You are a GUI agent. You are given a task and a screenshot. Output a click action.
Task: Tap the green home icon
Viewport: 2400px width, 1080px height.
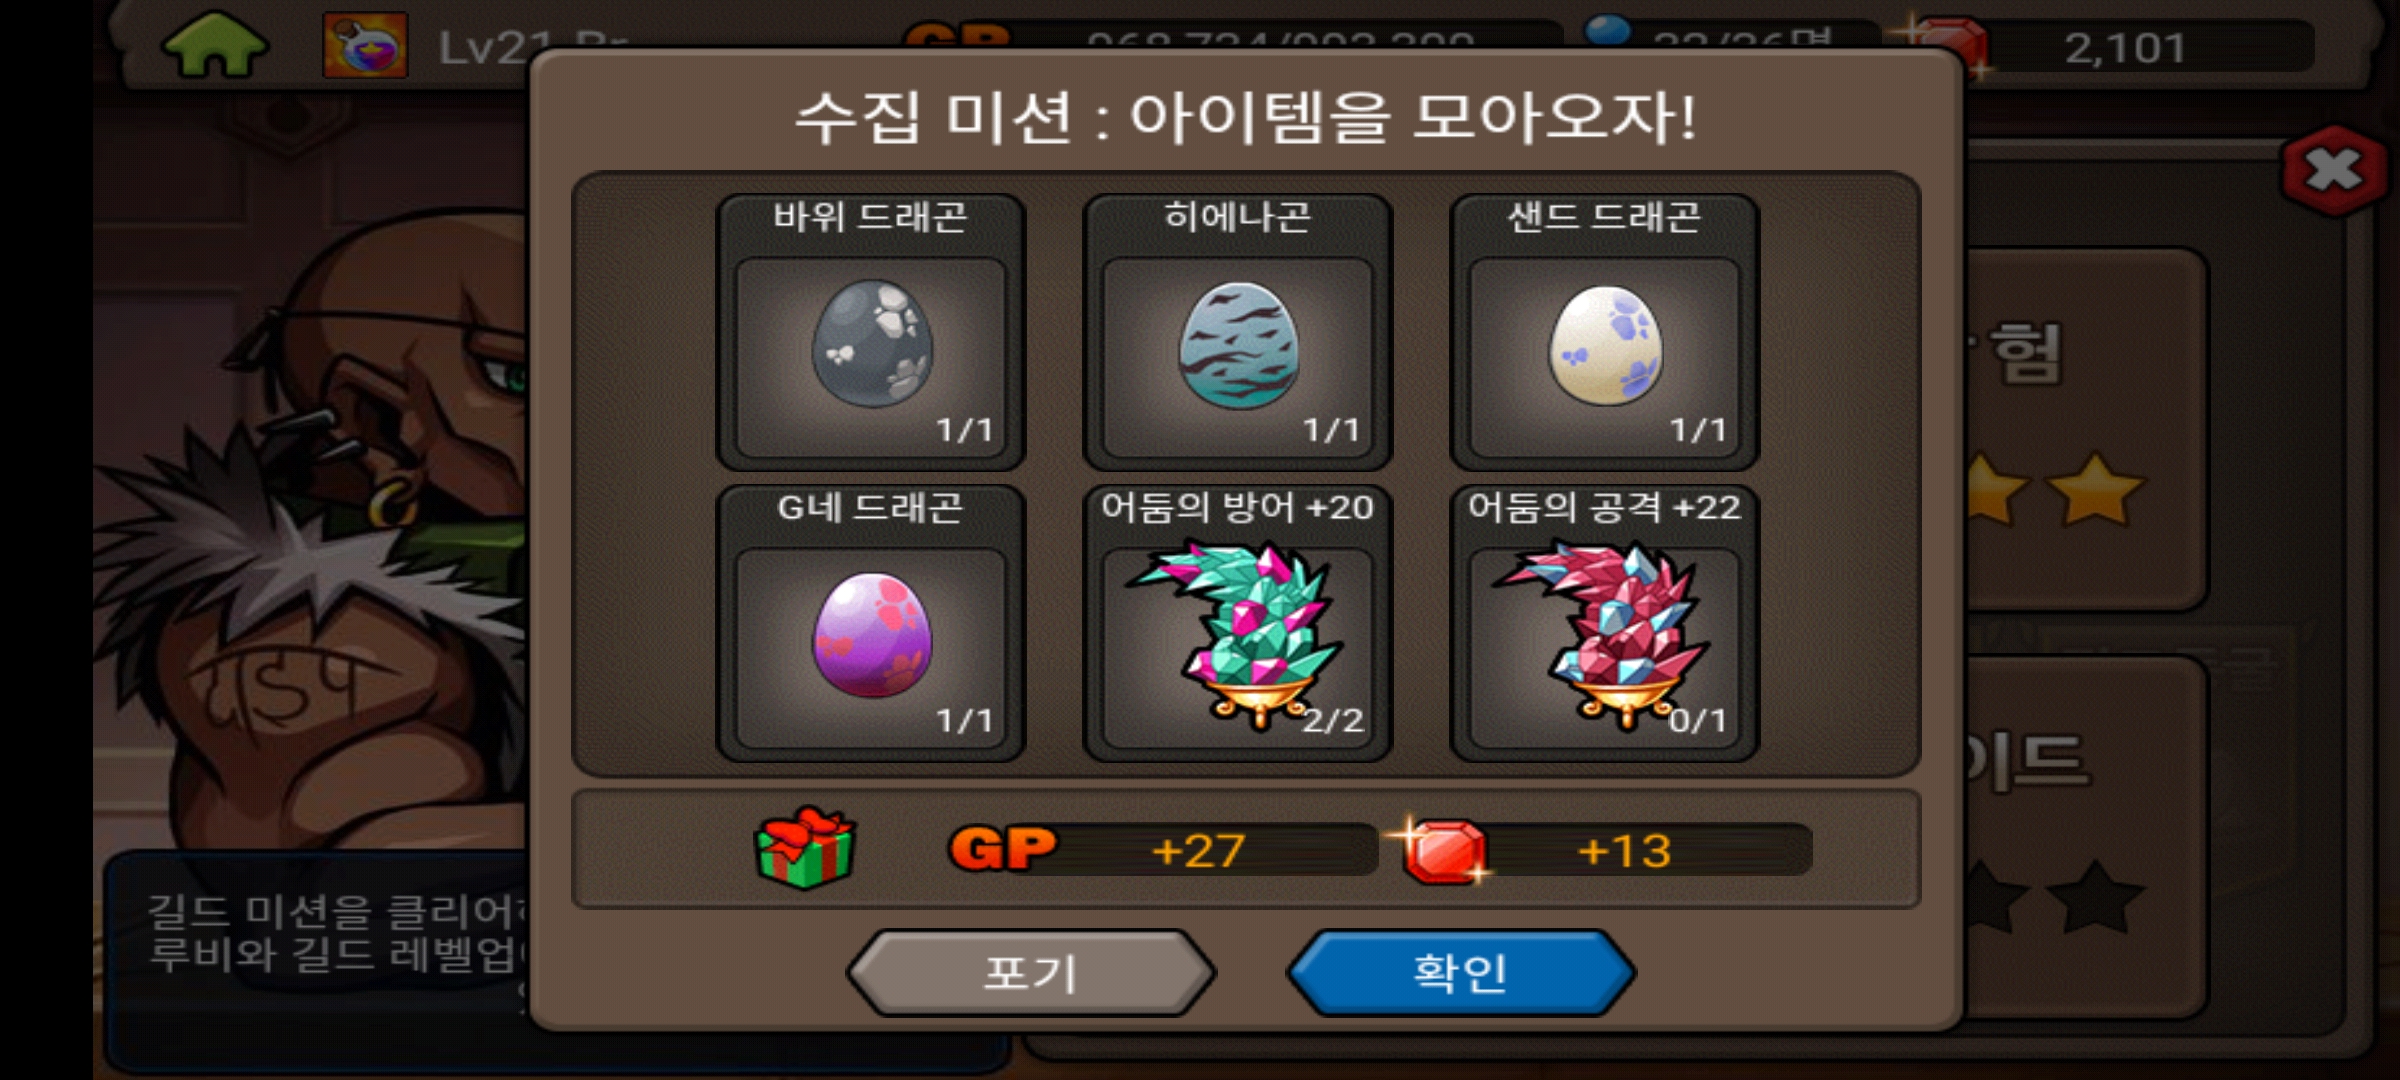tap(215, 45)
